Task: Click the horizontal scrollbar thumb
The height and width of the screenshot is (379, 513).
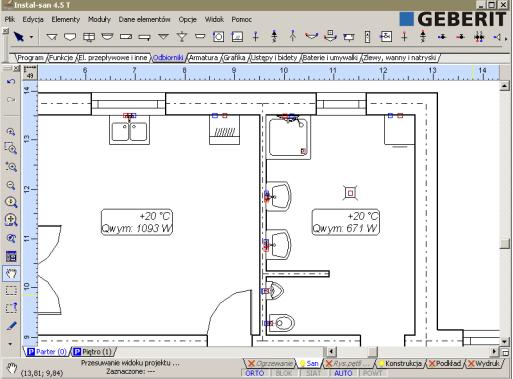Action: click(x=373, y=351)
